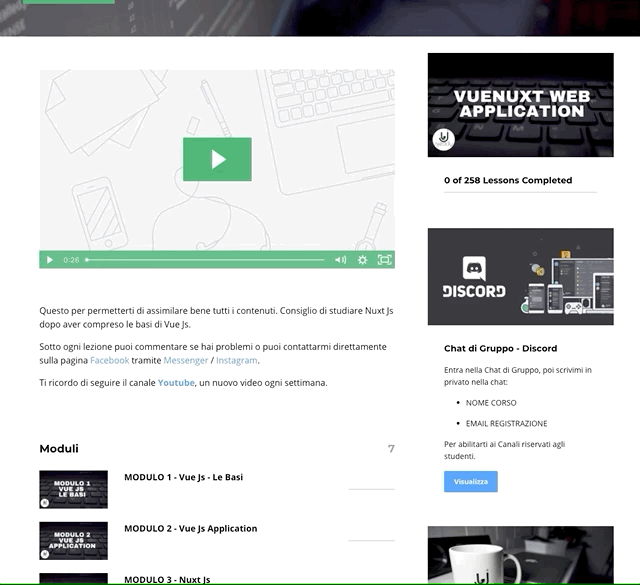Play video with large green center button
The height and width of the screenshot is (585, 640).
tap(217, 159)
